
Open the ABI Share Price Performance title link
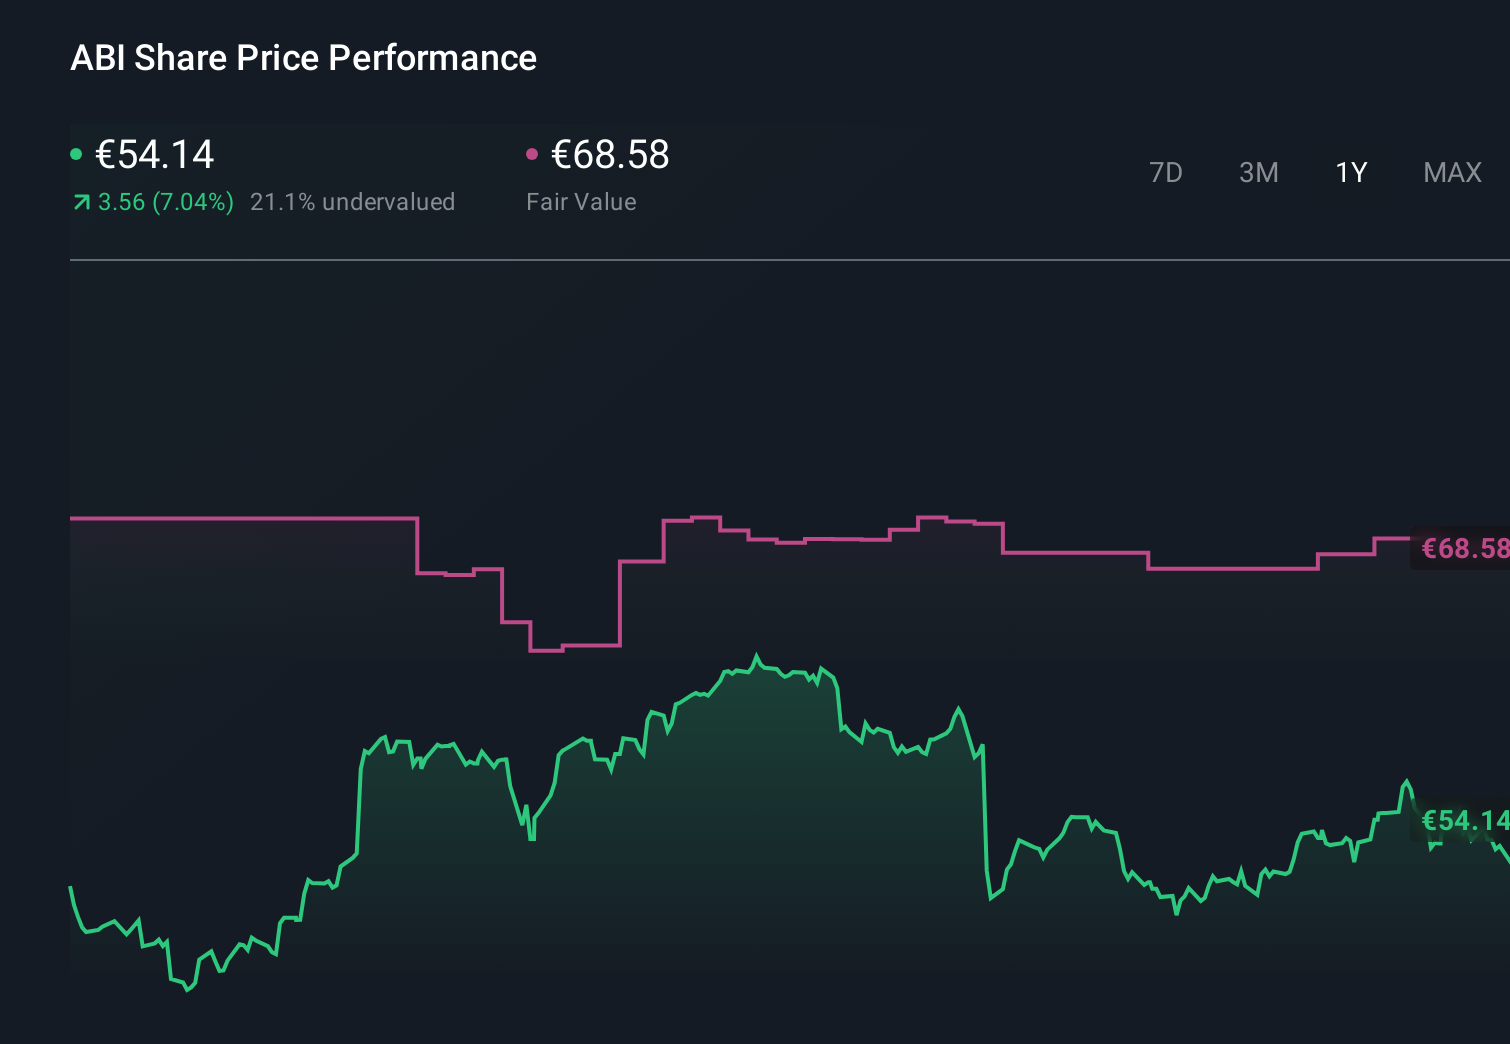pyautogui.click(x=303, y=58)
